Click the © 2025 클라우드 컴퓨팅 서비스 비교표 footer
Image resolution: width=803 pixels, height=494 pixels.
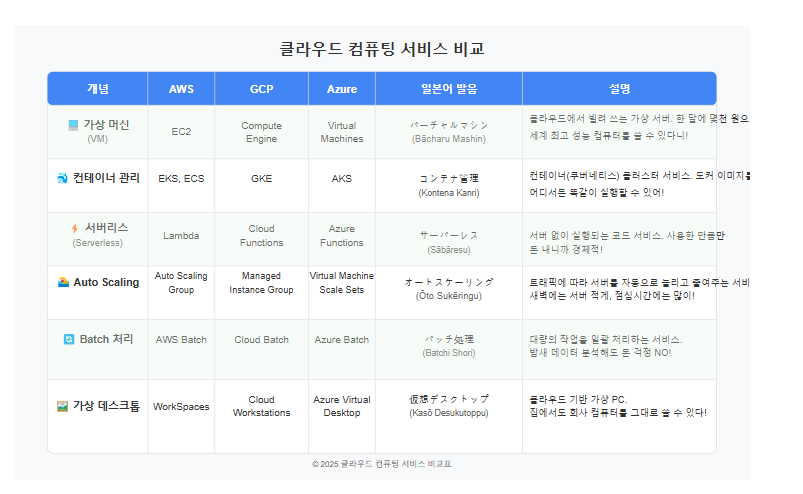click(382, 464)
